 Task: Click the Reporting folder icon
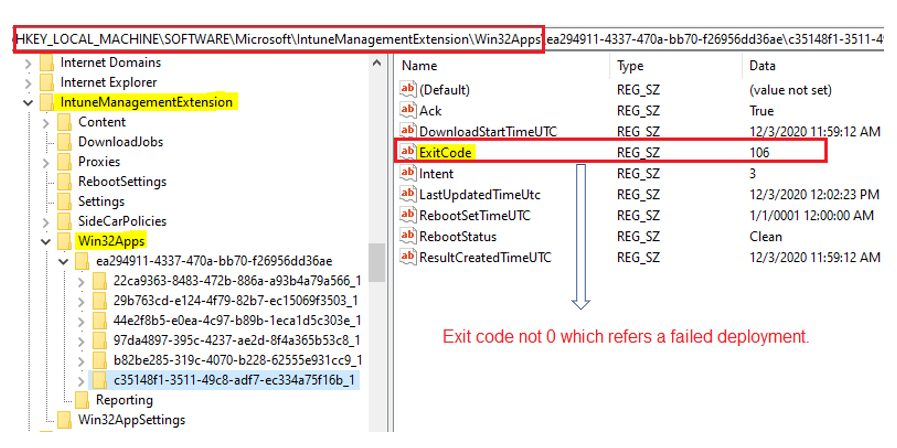(x=82, y=400)
